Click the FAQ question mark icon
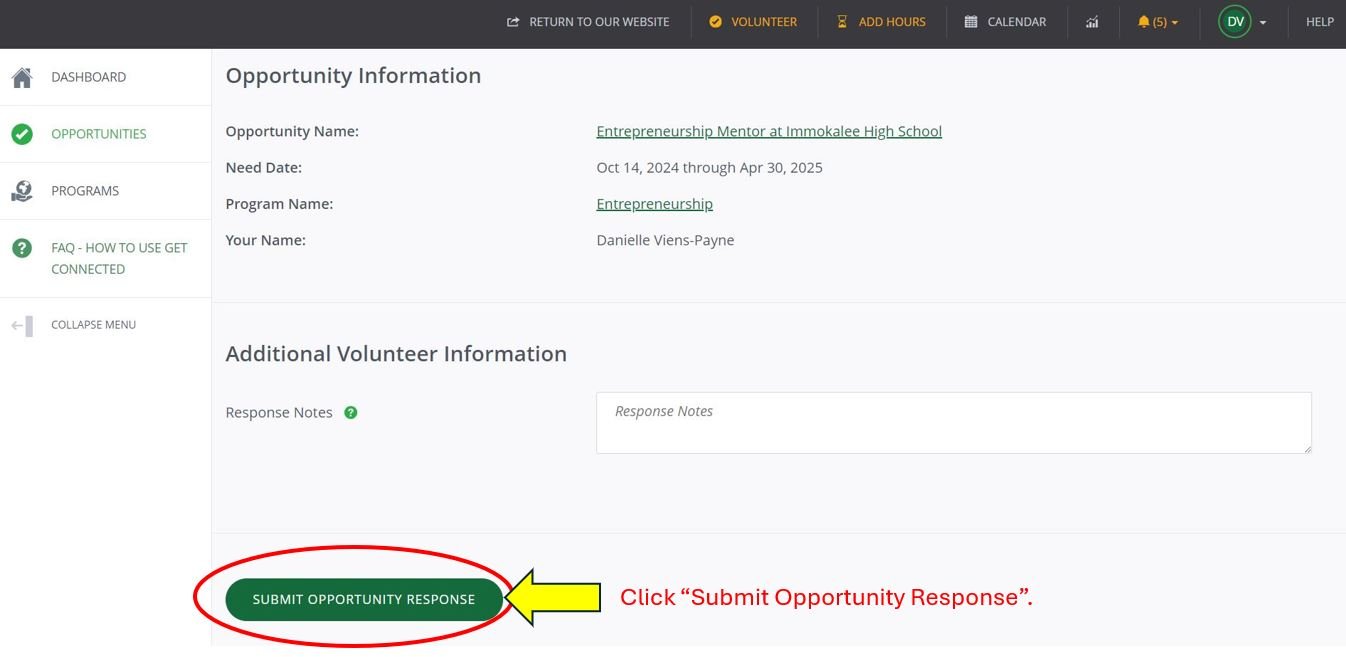Viewport: 1346px width, 657px height. coord(22,248)
